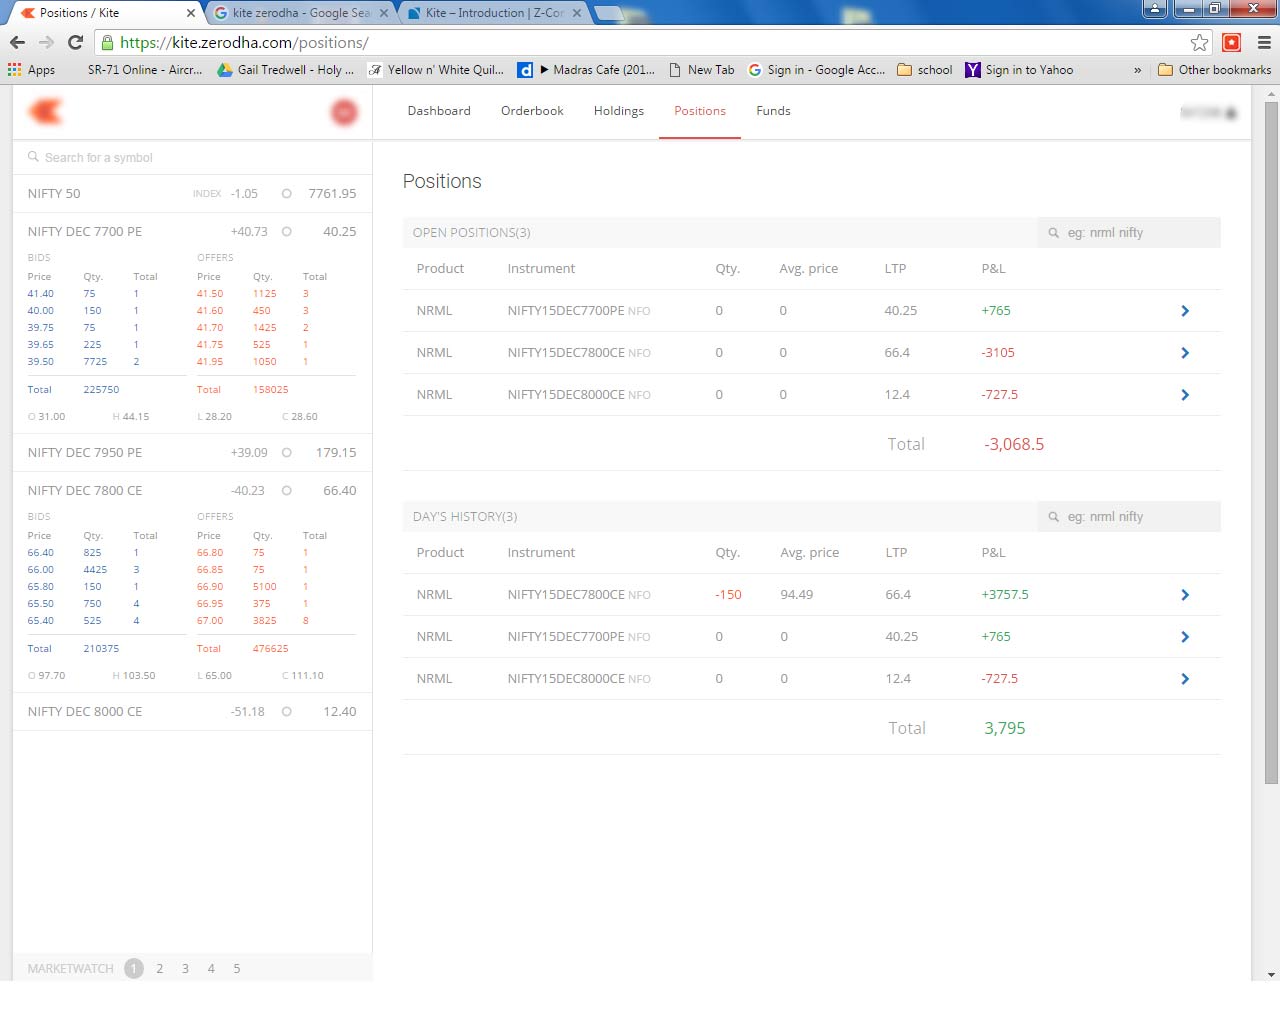Open the Chrome user profile icon

(x=1155, y=8)
